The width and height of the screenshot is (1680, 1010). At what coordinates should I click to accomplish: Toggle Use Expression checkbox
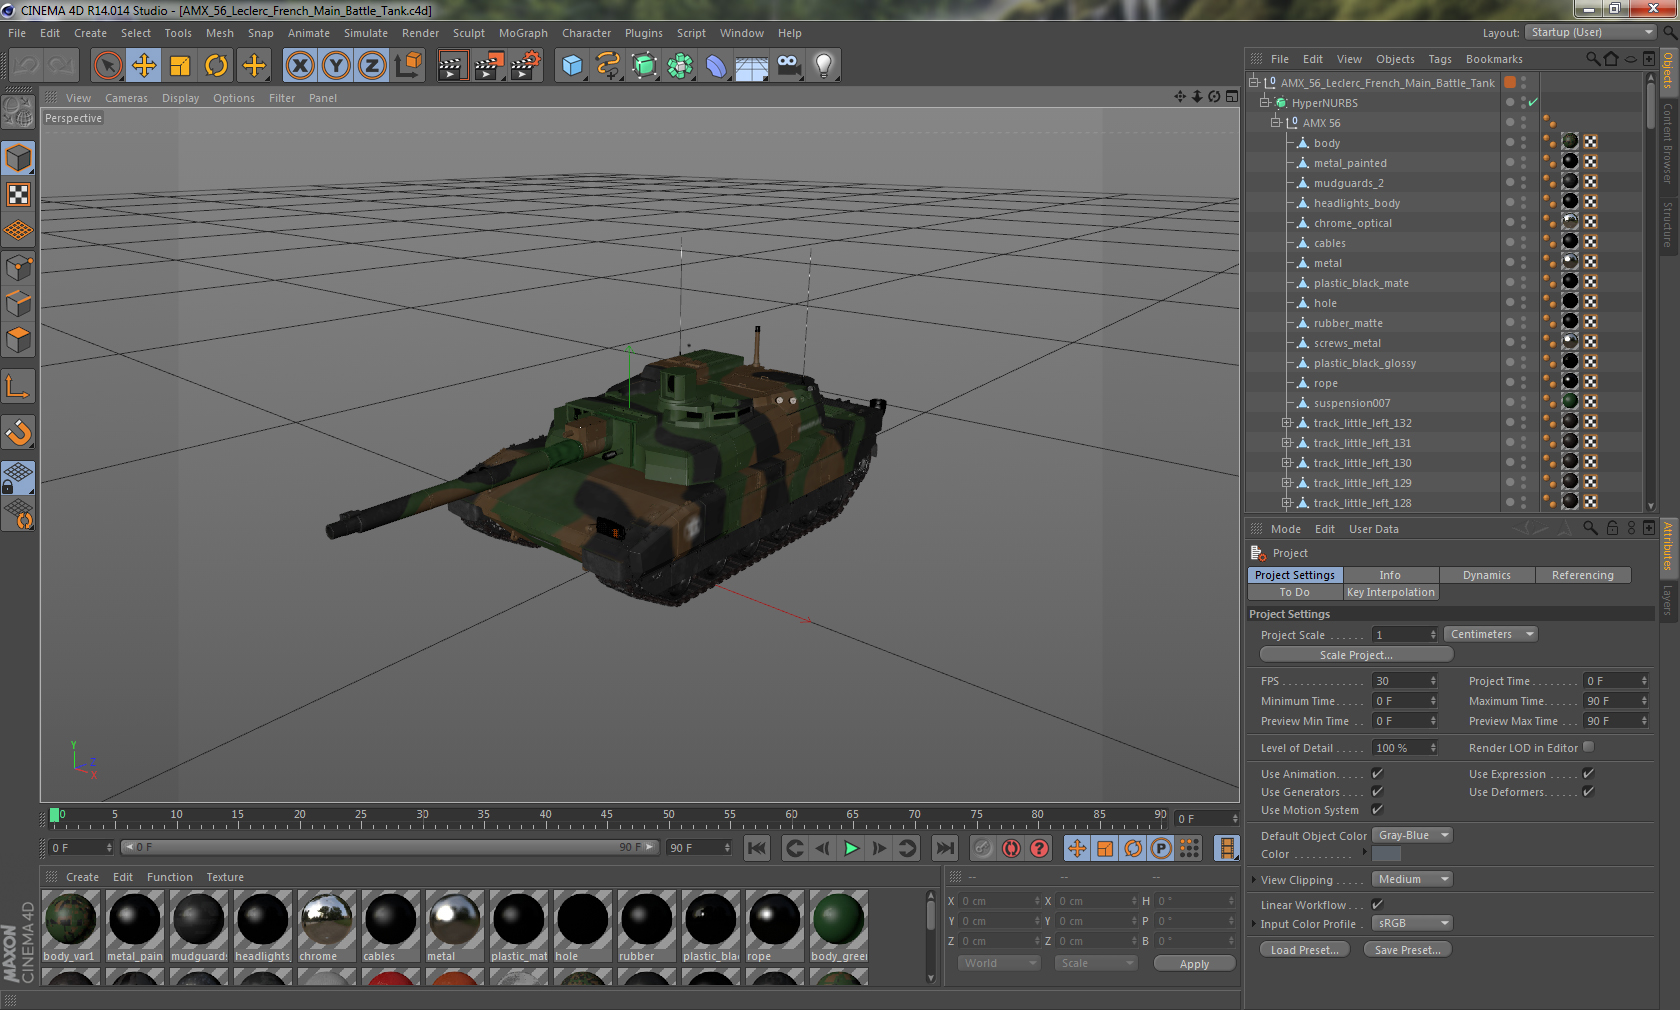point(1588,774)
